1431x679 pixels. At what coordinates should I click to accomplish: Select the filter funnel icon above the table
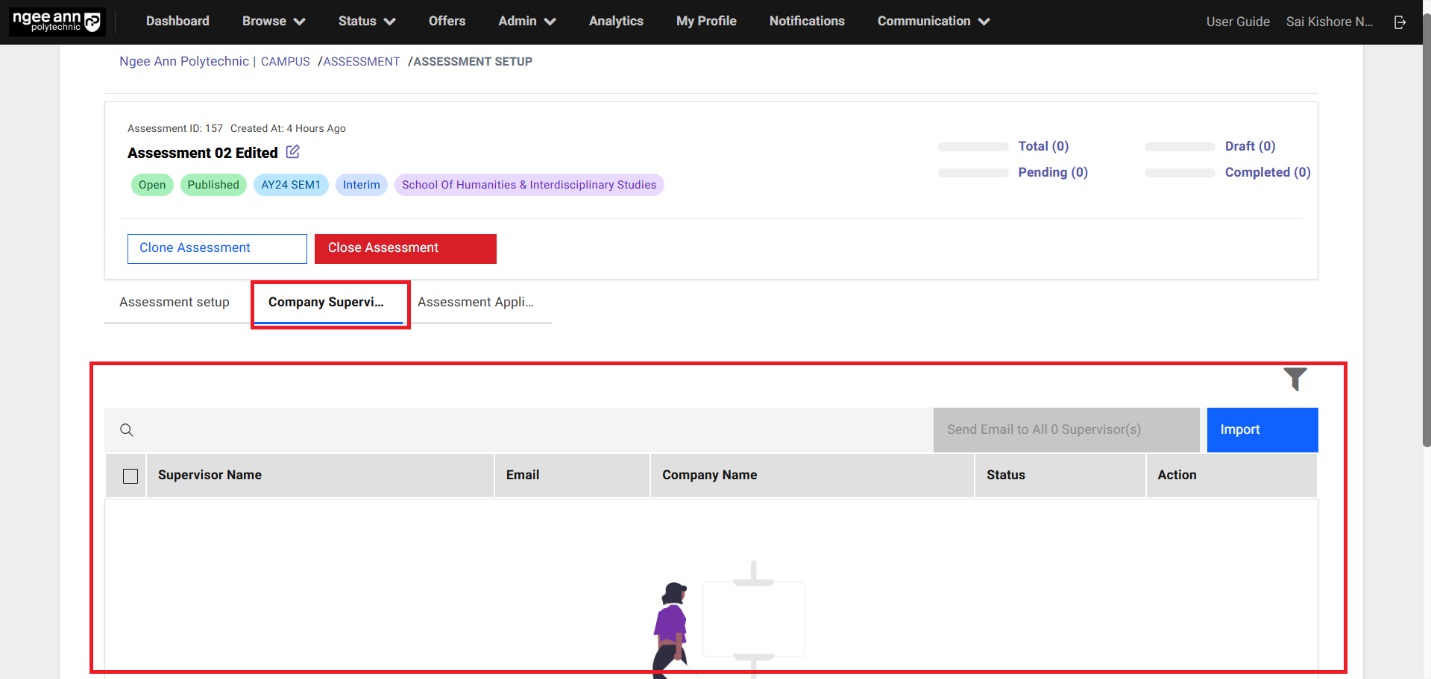[1295, 380]
